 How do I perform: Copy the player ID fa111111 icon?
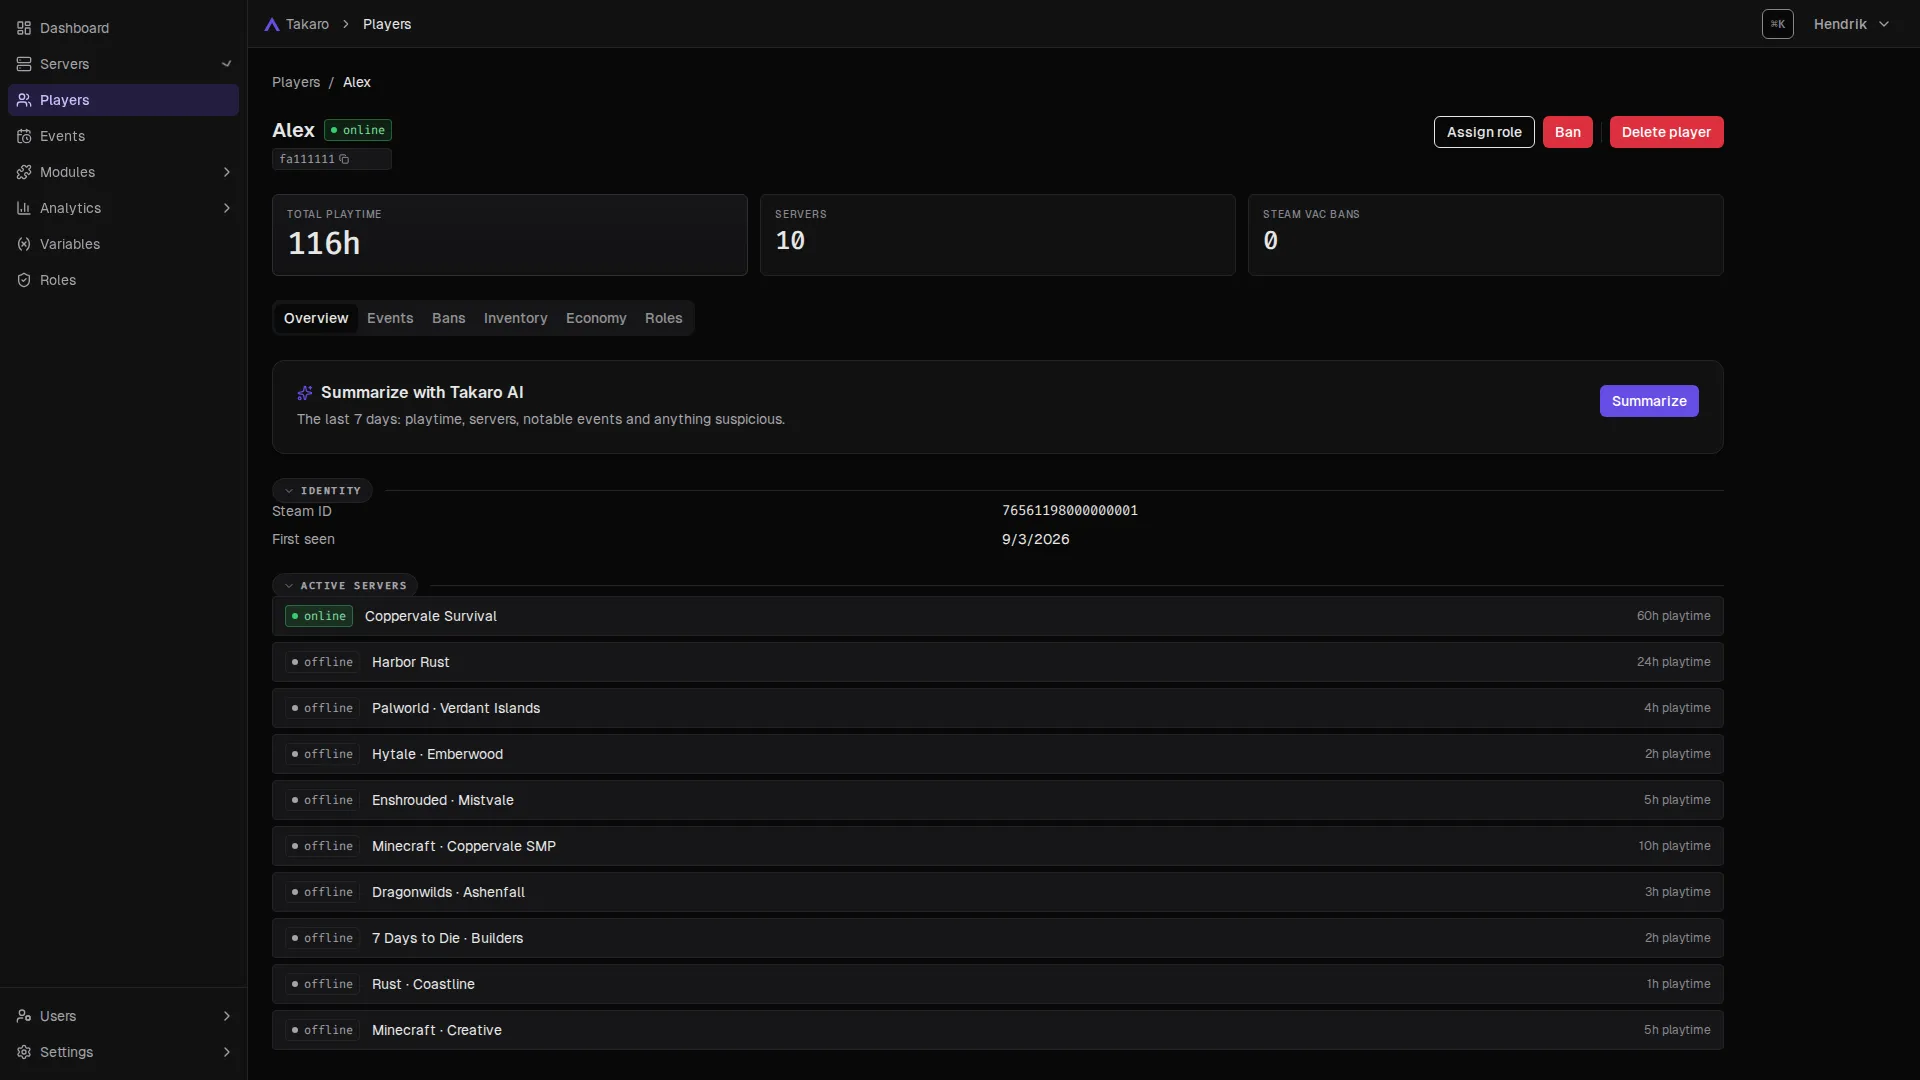[x=344, y=159]
